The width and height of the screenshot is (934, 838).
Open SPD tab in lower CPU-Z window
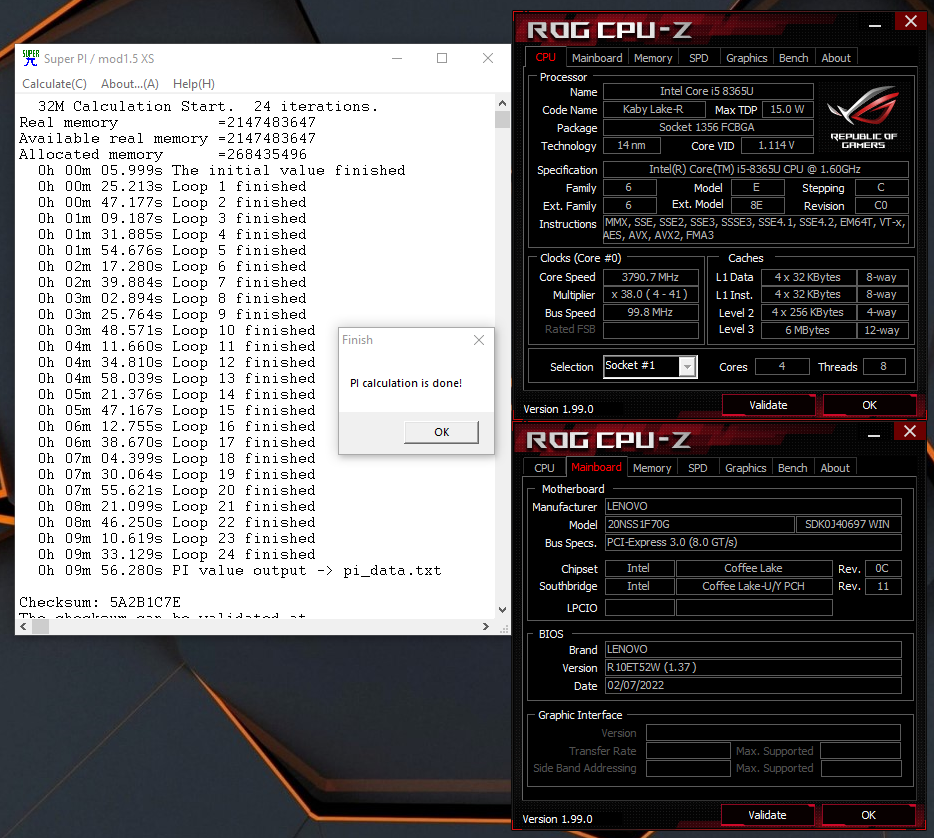(698, 468)
